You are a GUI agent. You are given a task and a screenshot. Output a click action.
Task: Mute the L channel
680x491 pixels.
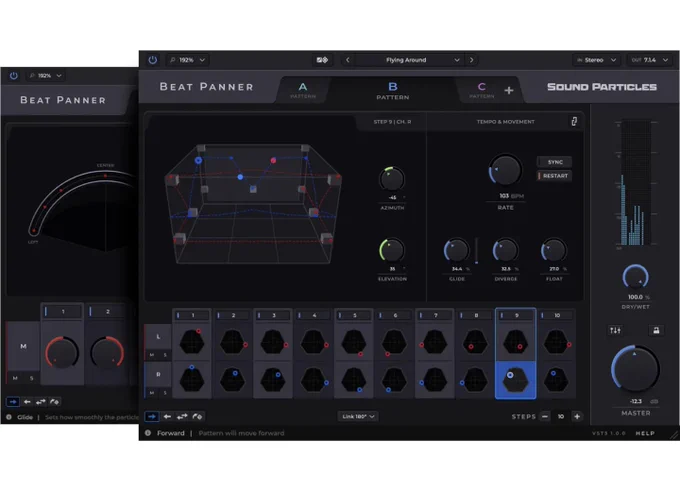[x=152, y=355]
